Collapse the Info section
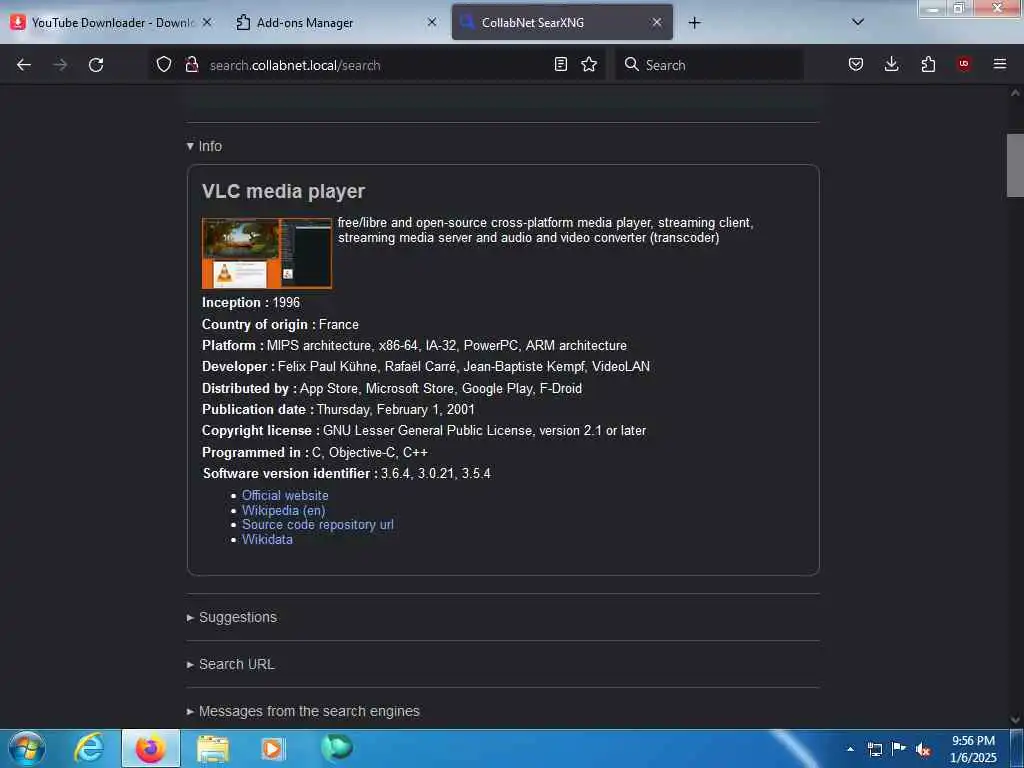 (204, 146)
